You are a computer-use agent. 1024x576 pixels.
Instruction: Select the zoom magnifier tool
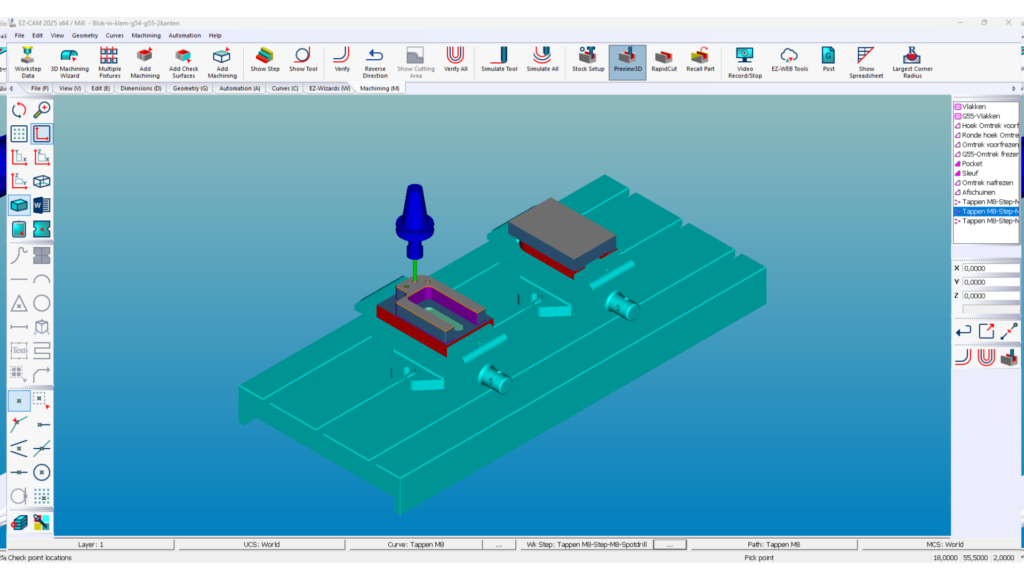[42, 109]
